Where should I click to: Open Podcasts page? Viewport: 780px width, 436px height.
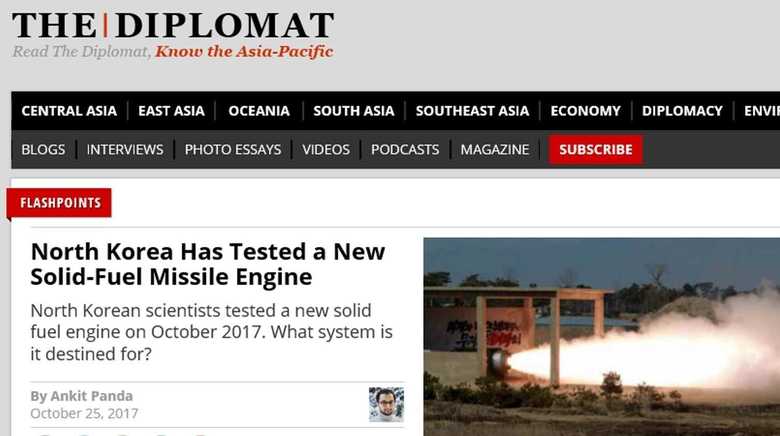405,149
